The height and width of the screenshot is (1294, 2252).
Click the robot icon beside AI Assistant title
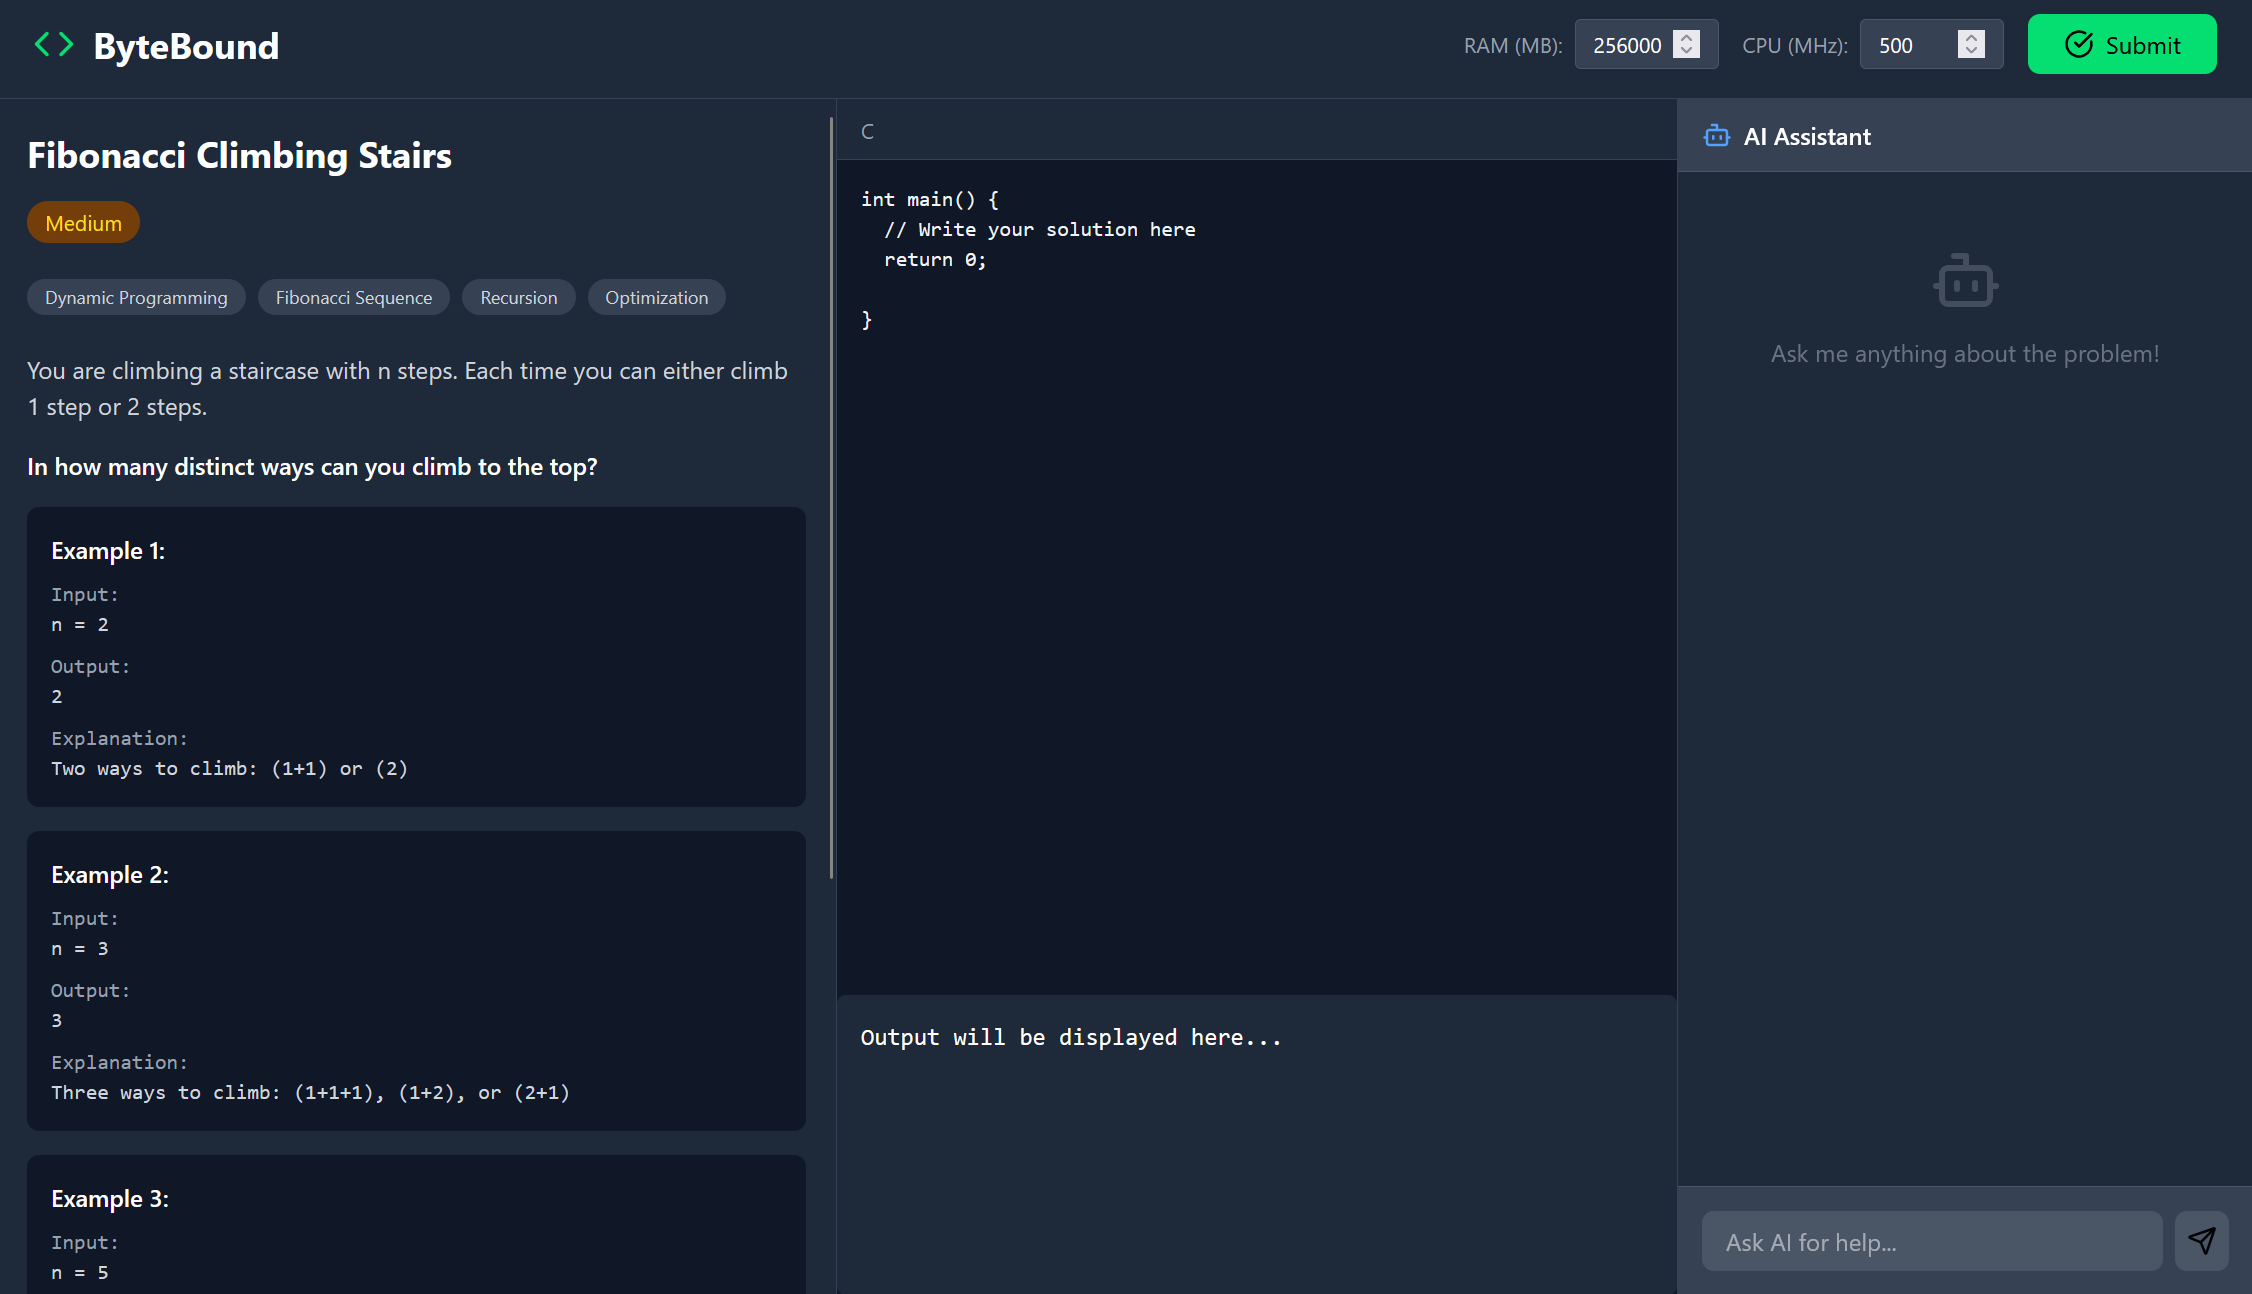tap(1716, 136)
